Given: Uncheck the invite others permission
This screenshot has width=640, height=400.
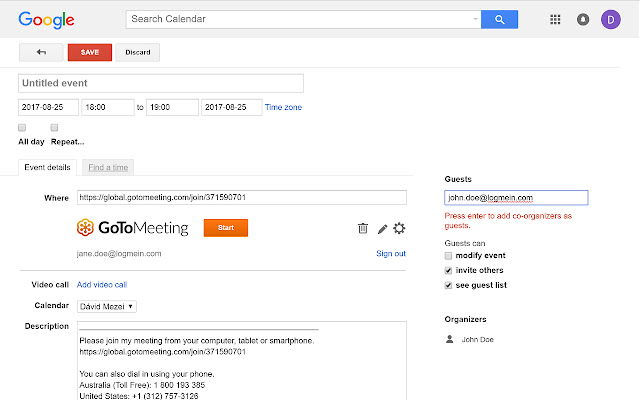Looking at the screenshot, I should coord(448,270).
